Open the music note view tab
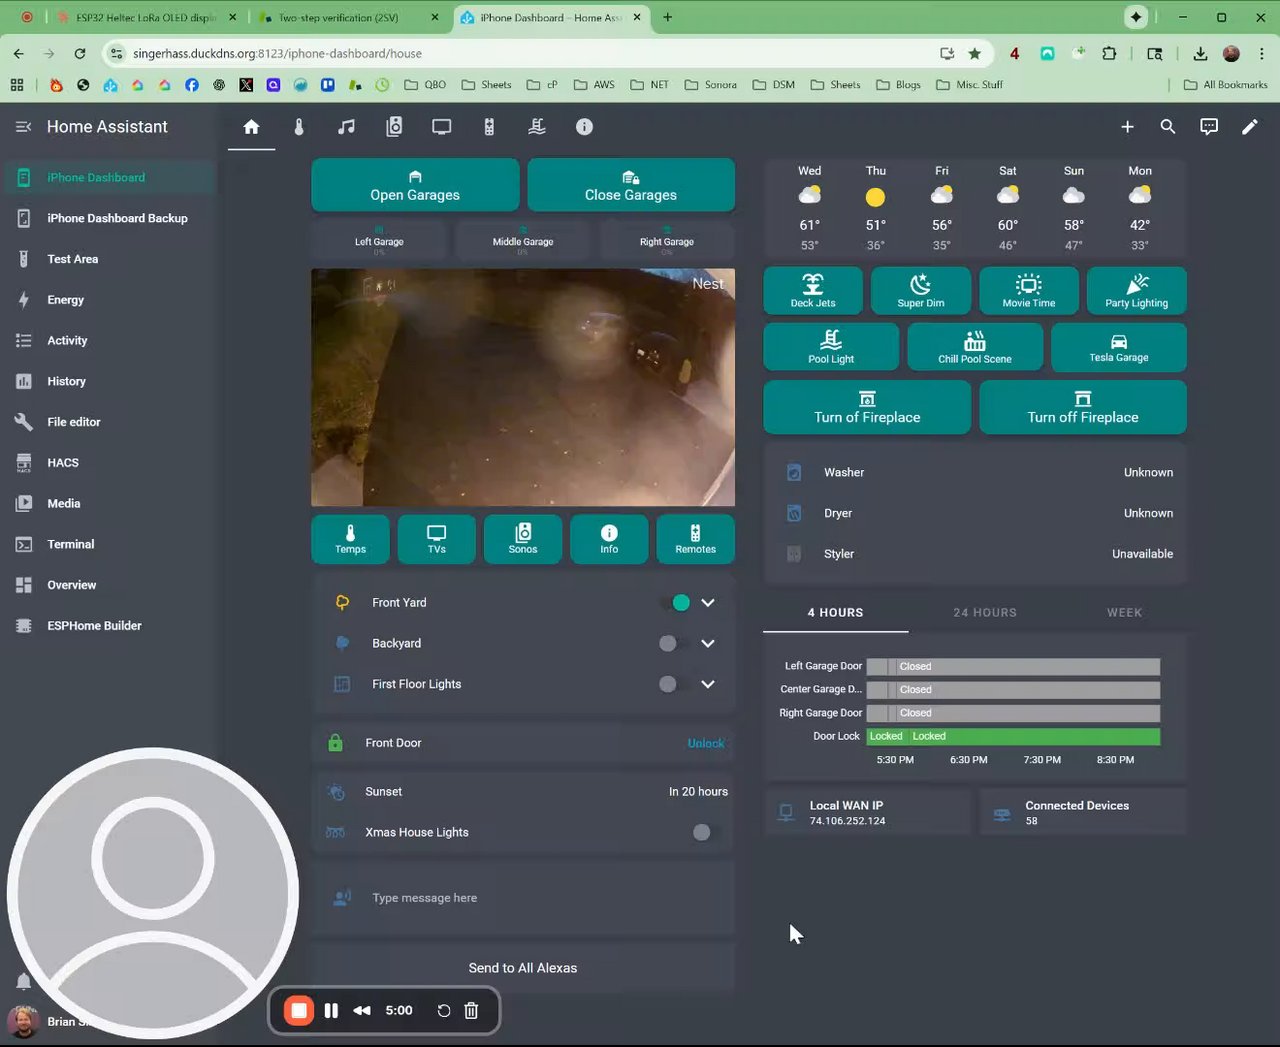The height and width of the screenshot is (1047, 1280). pyautogui.click(x=346, y=127)
